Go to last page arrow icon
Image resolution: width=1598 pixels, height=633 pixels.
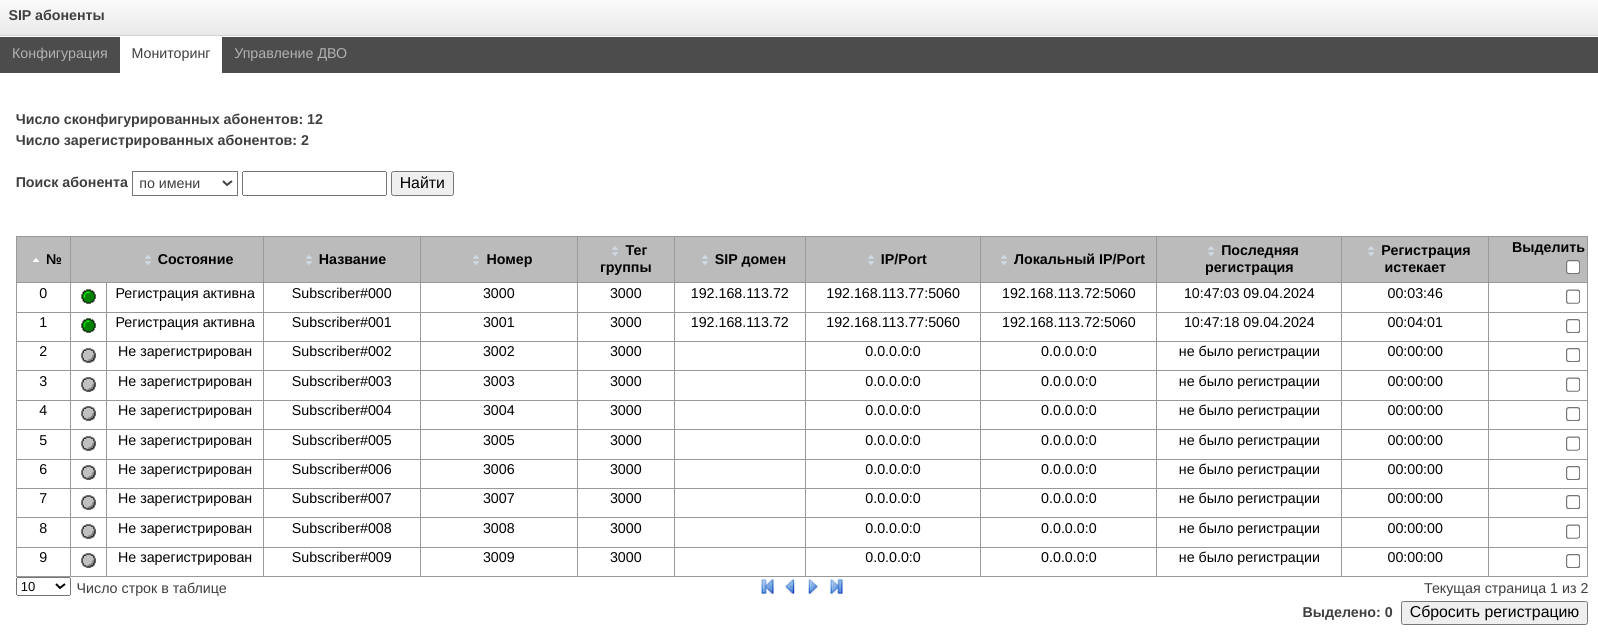[x=837, y=587]
